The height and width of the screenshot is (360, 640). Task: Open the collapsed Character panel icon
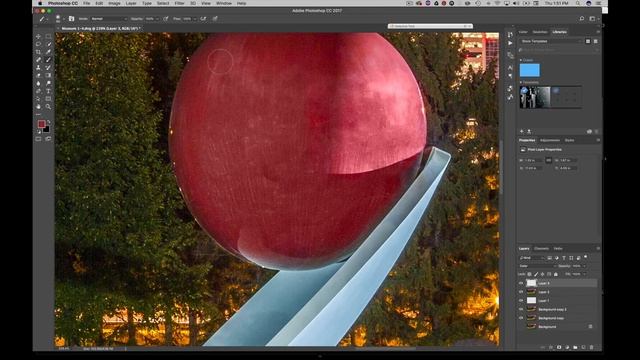click(510, 67)
